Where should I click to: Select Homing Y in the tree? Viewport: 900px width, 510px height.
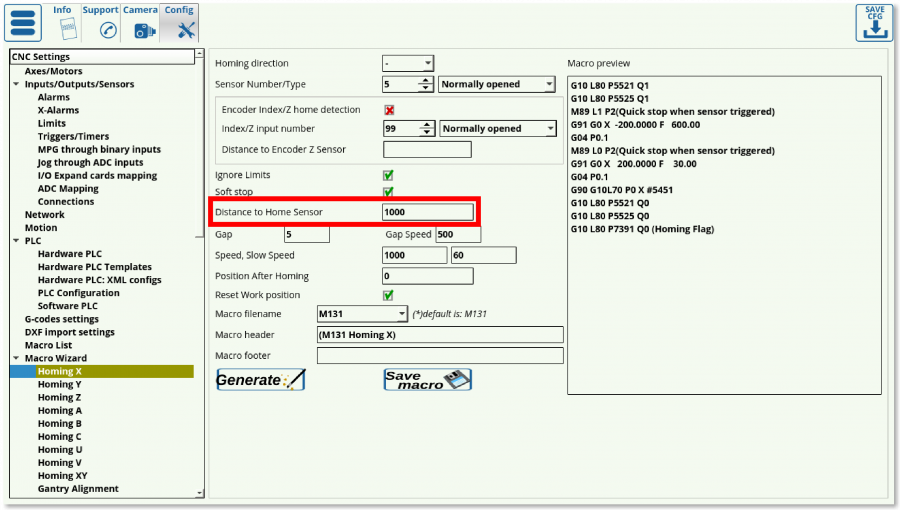(59, 384)
